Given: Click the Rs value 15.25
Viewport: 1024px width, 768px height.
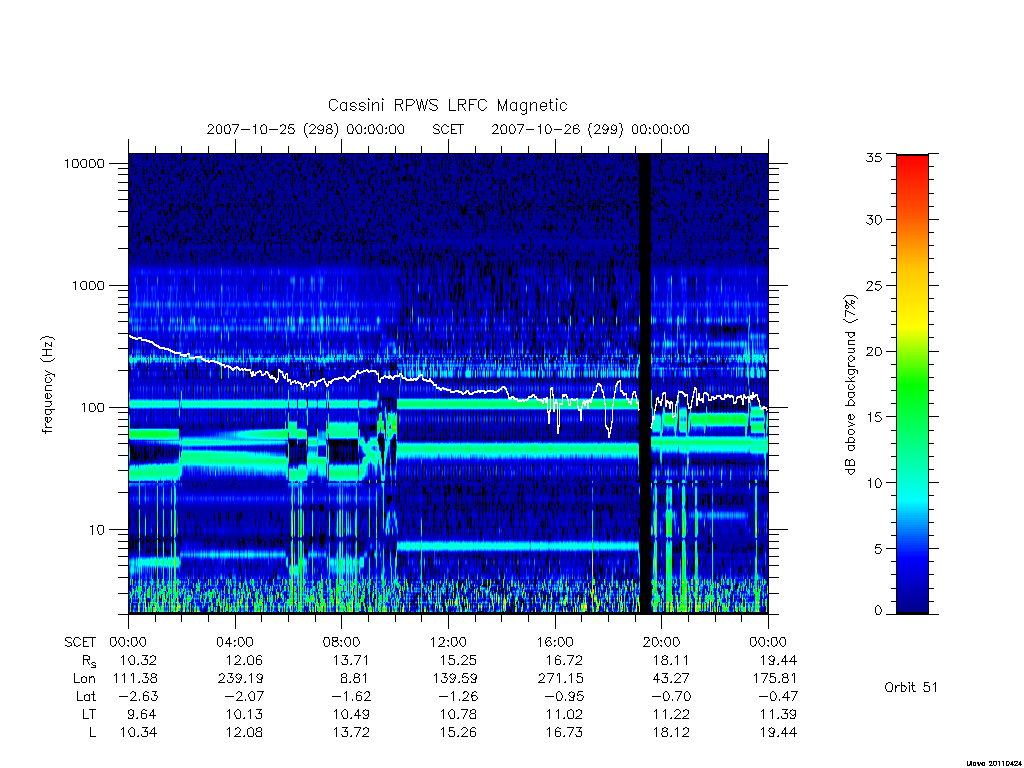Looking at the screenshot, I should click(458, 660).
